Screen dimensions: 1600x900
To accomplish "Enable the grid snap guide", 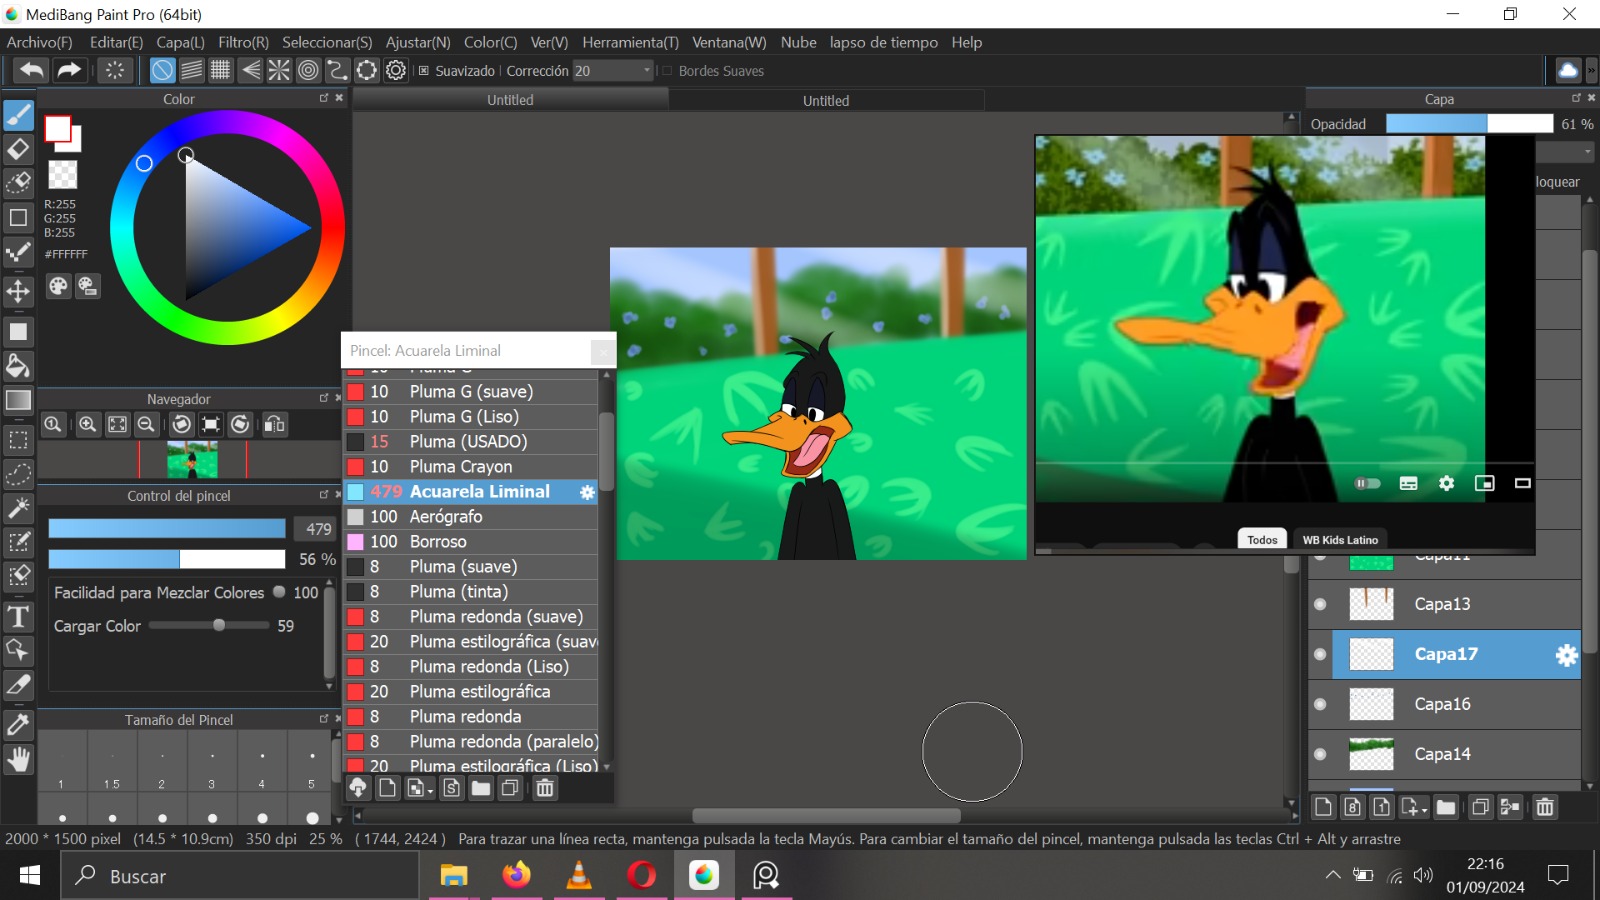I will pyautogui.click(x=220, y=70).
